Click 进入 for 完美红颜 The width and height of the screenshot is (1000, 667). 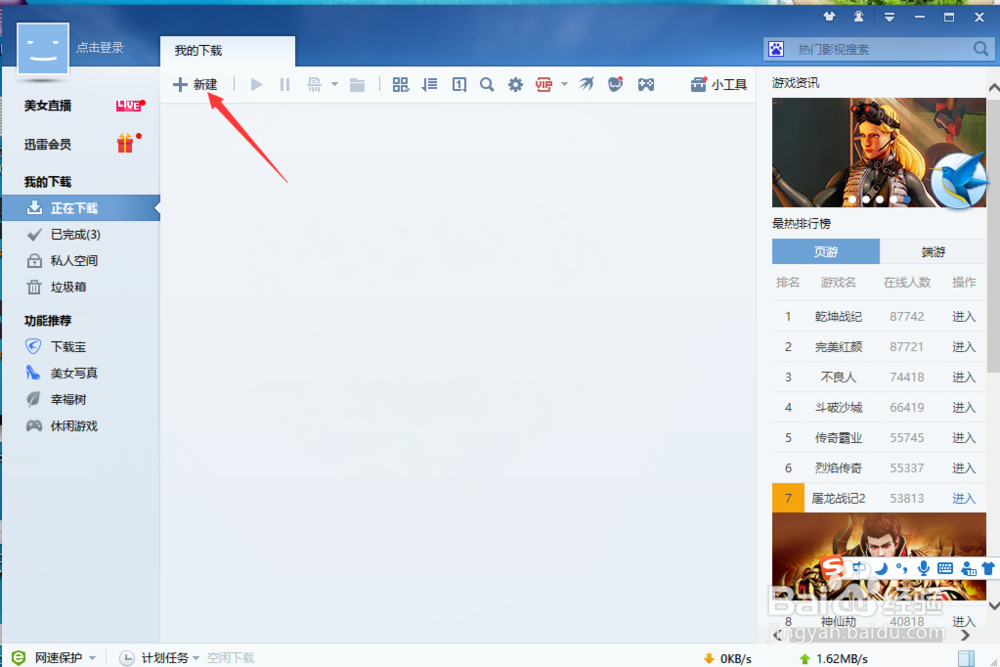click(964, 347)
